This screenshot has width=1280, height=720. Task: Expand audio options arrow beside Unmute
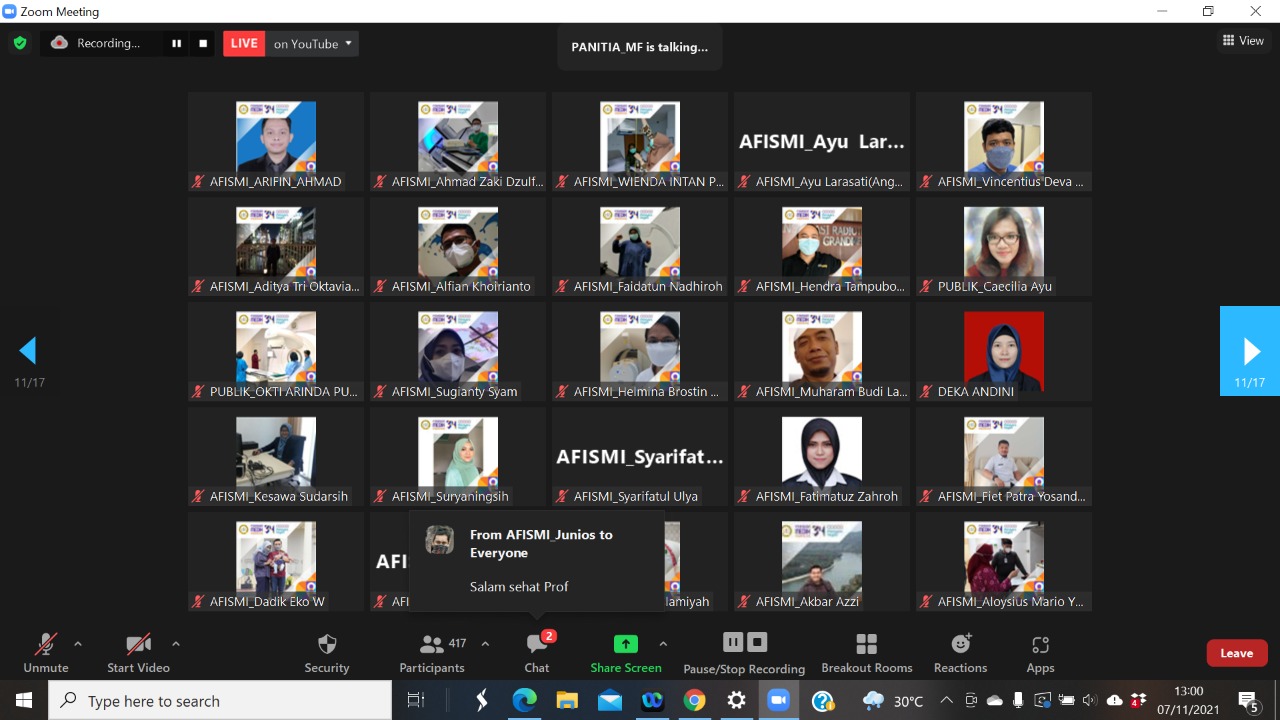[x=78, y=644]
